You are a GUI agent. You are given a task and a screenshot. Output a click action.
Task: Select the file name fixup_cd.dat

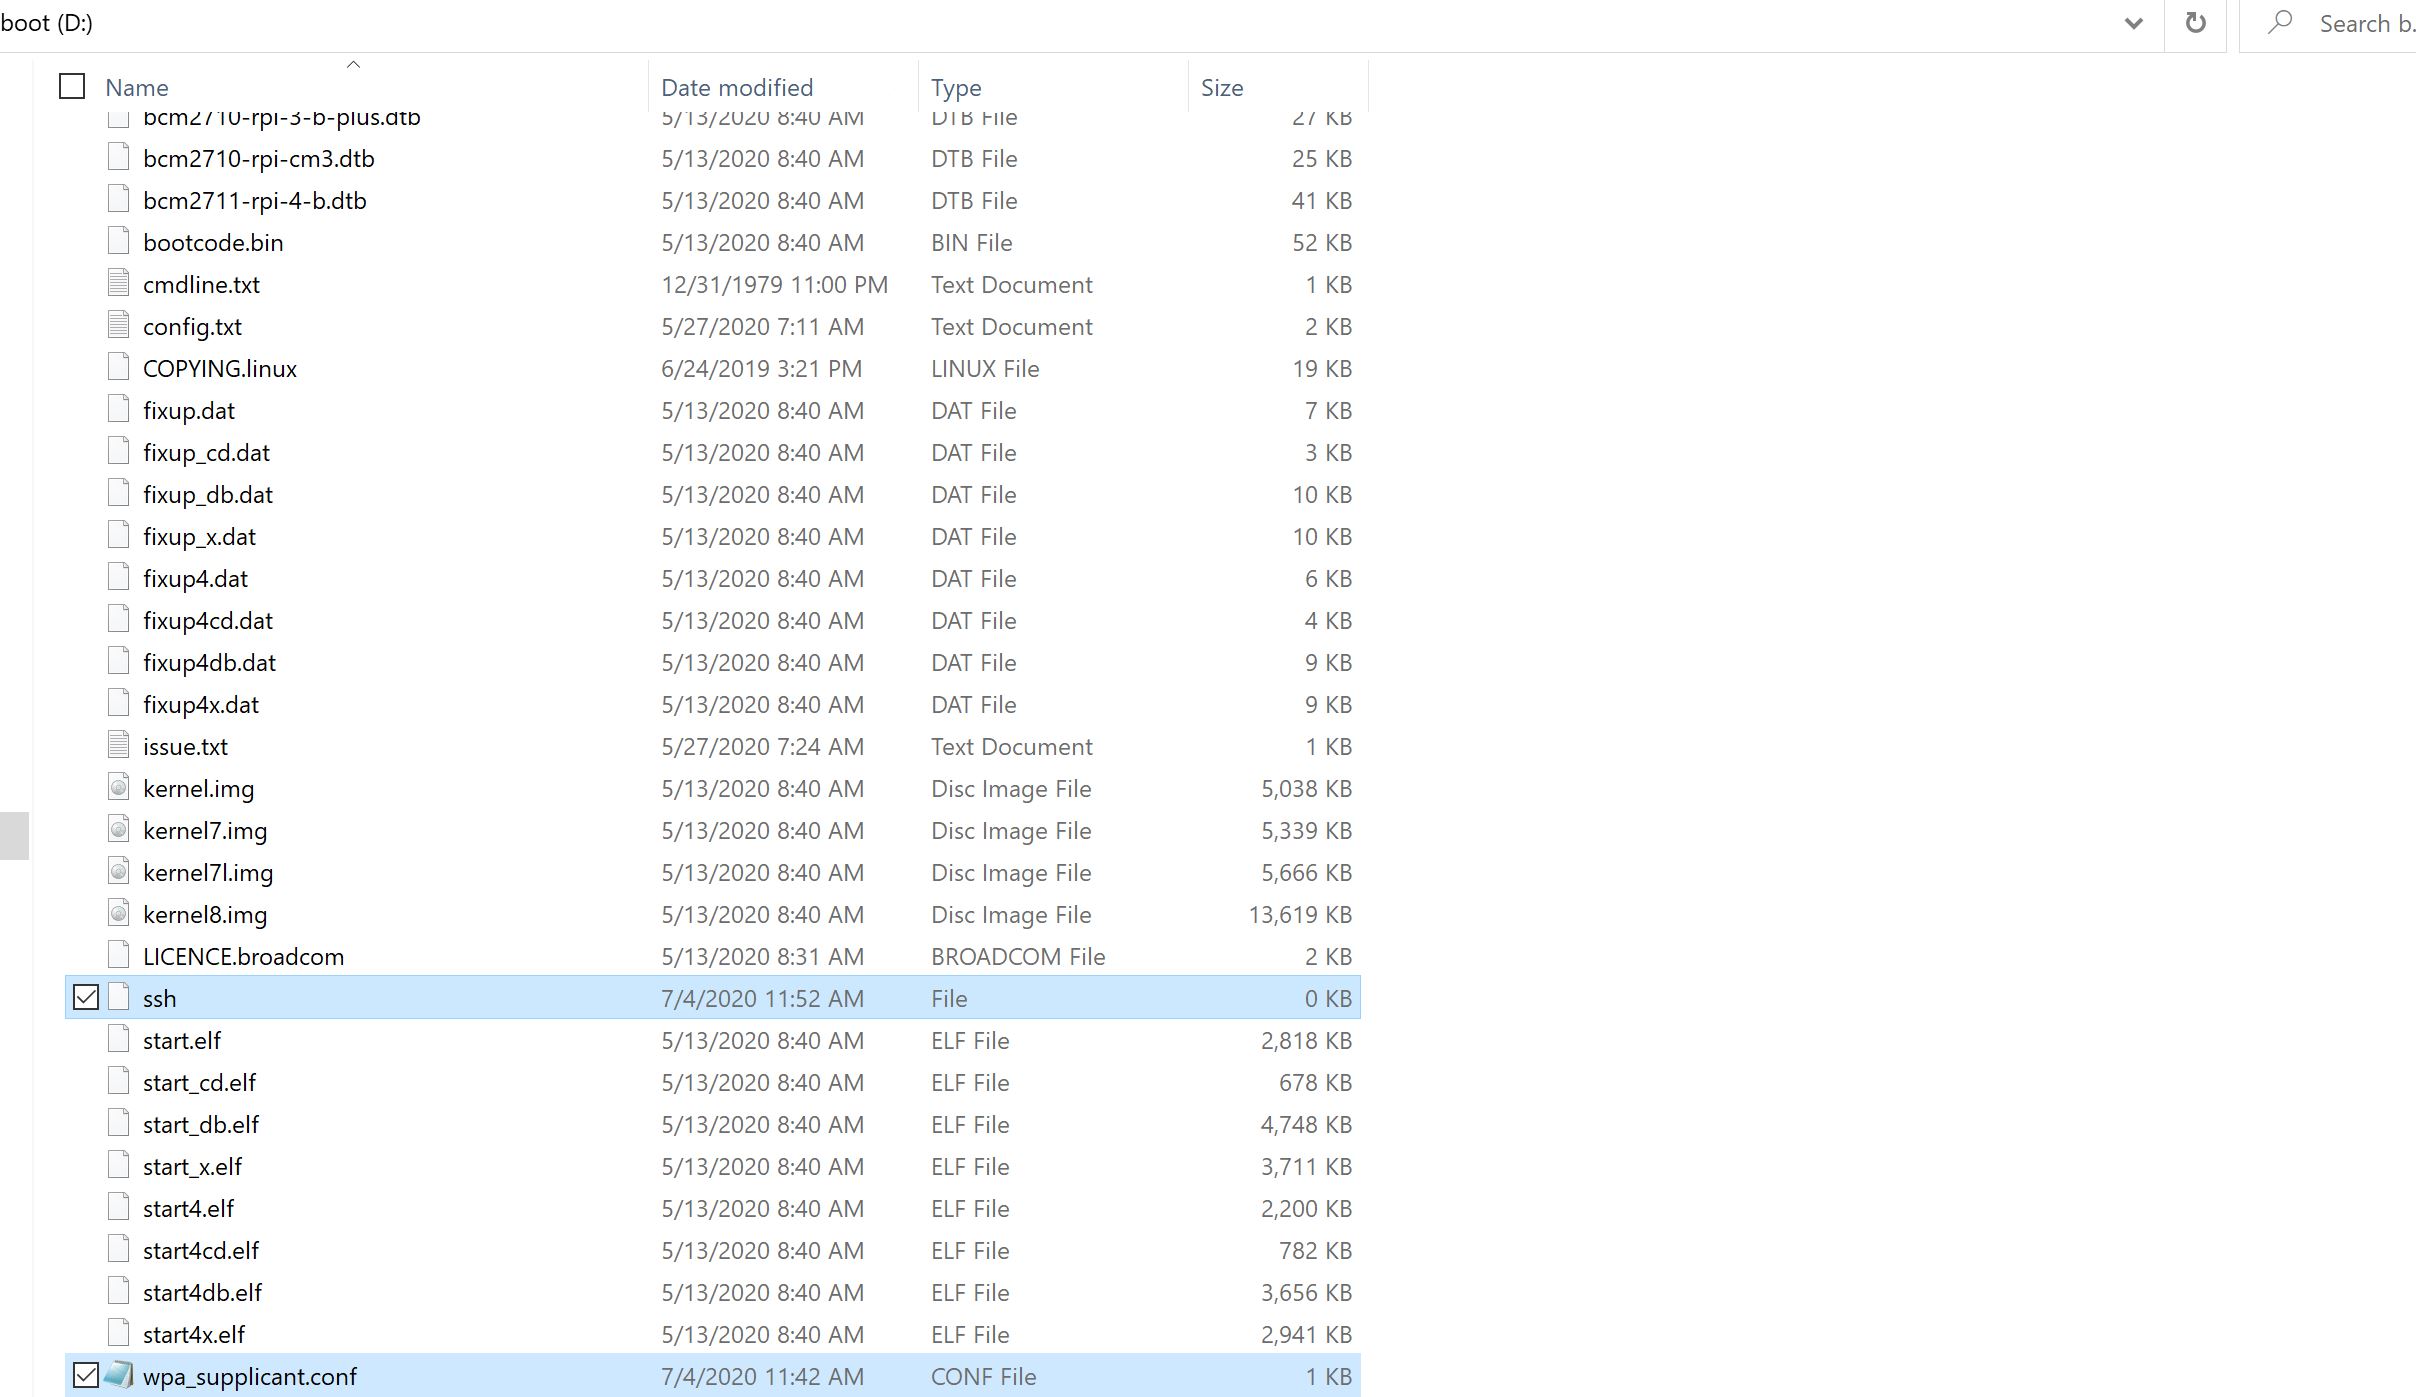[206, 453]
